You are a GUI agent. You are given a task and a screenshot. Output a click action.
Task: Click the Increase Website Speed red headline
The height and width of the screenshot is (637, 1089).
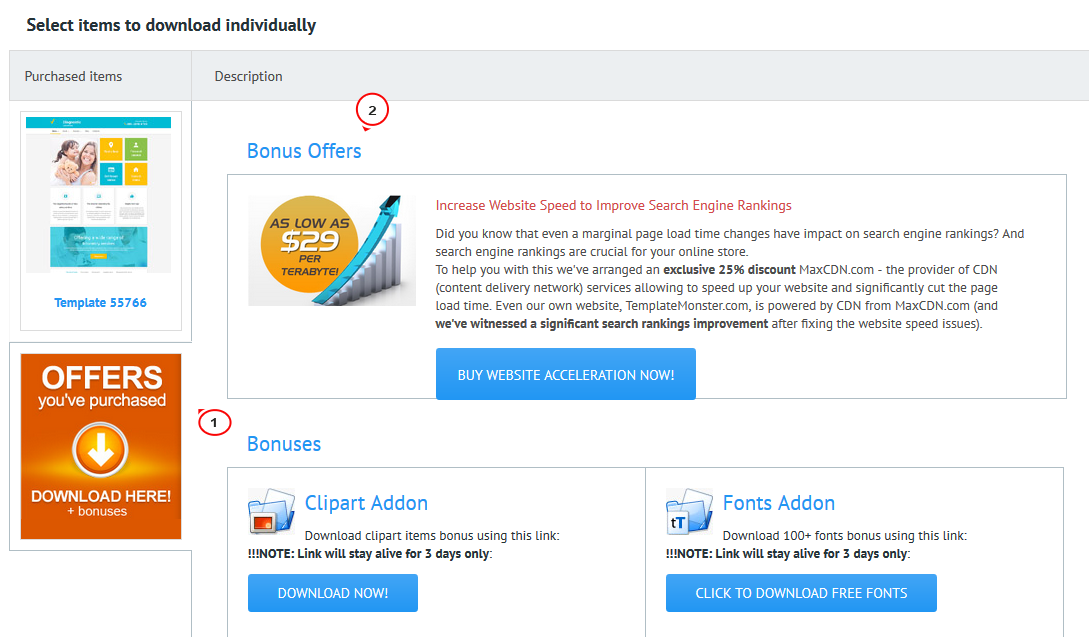(x=613, y=205)
